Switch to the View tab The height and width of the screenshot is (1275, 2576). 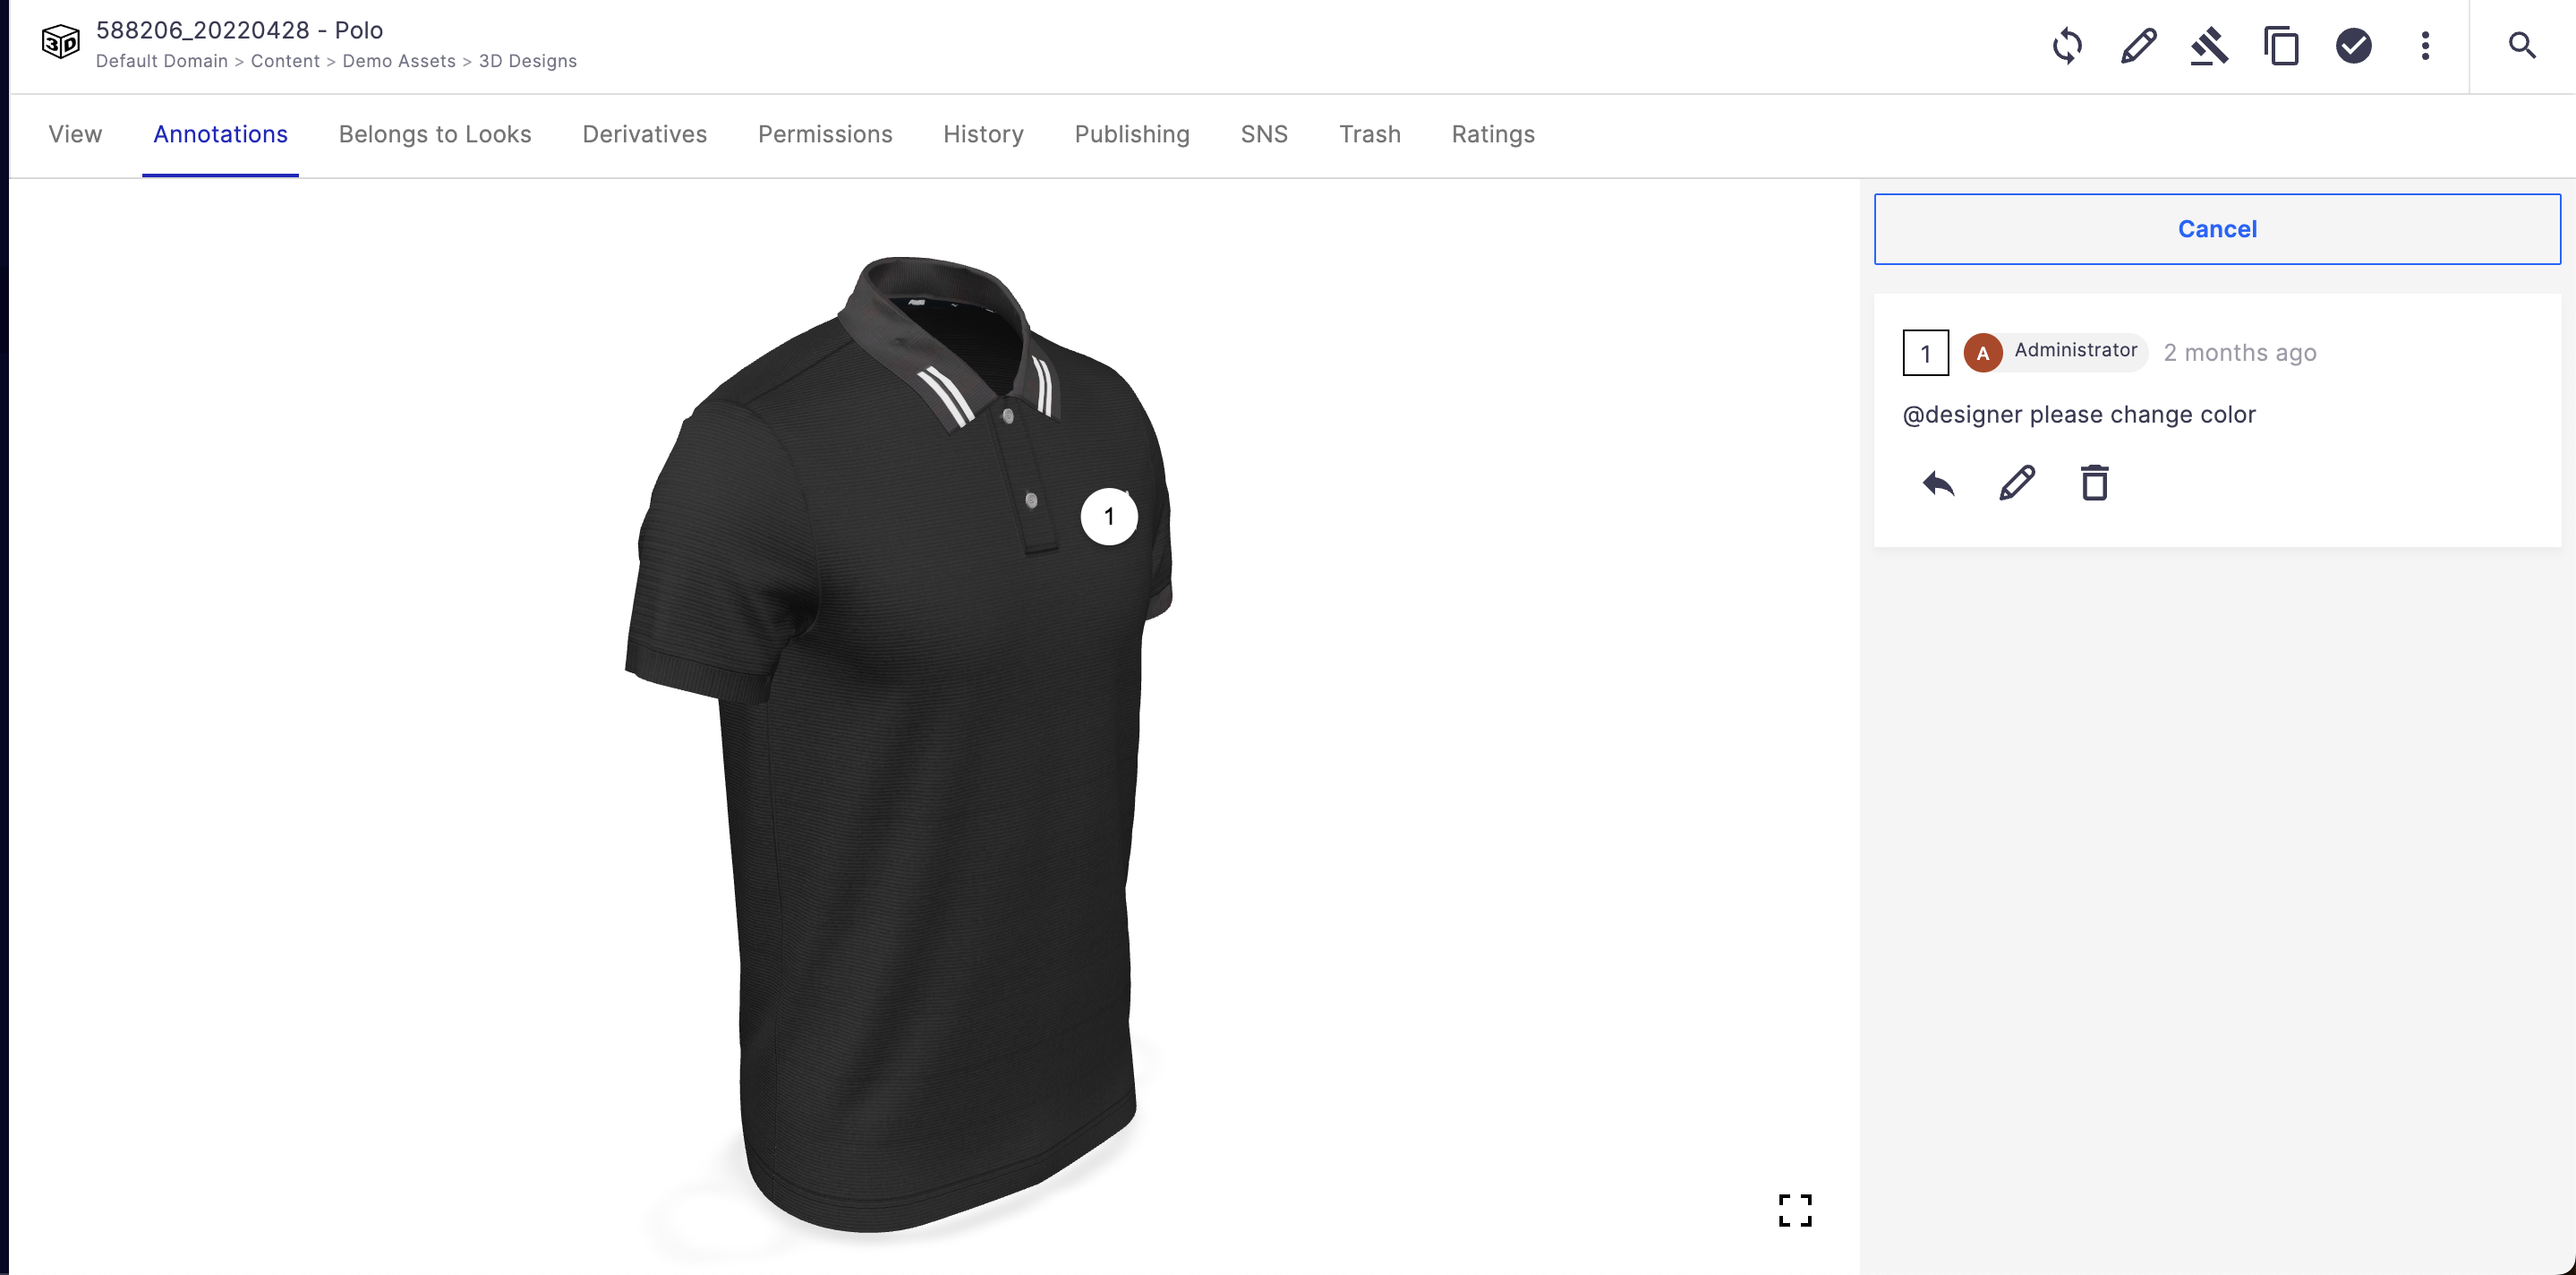point(75,134)
